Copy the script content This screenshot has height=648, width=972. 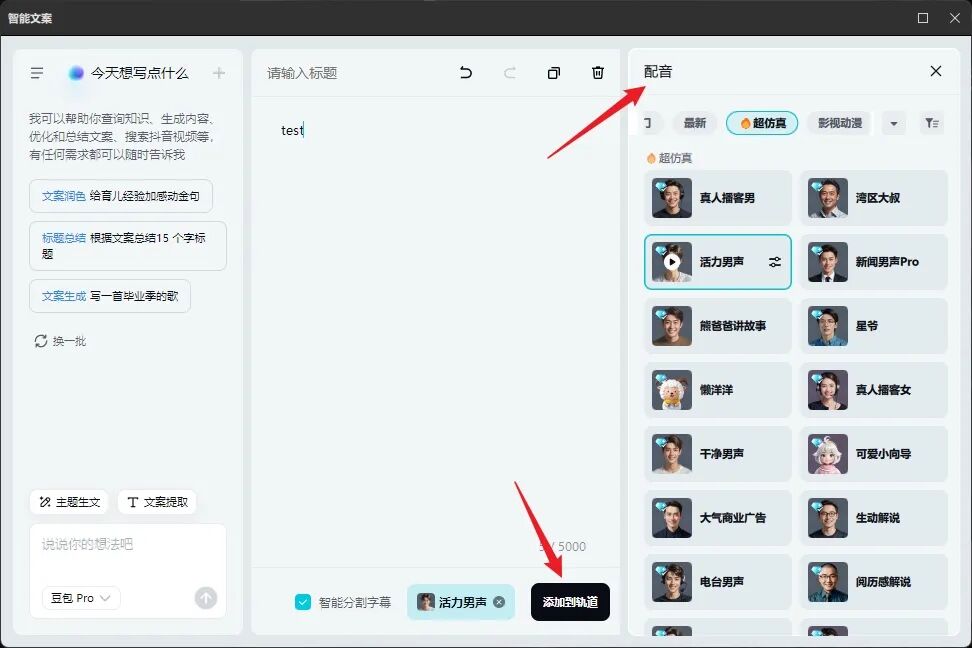(553, 73)
